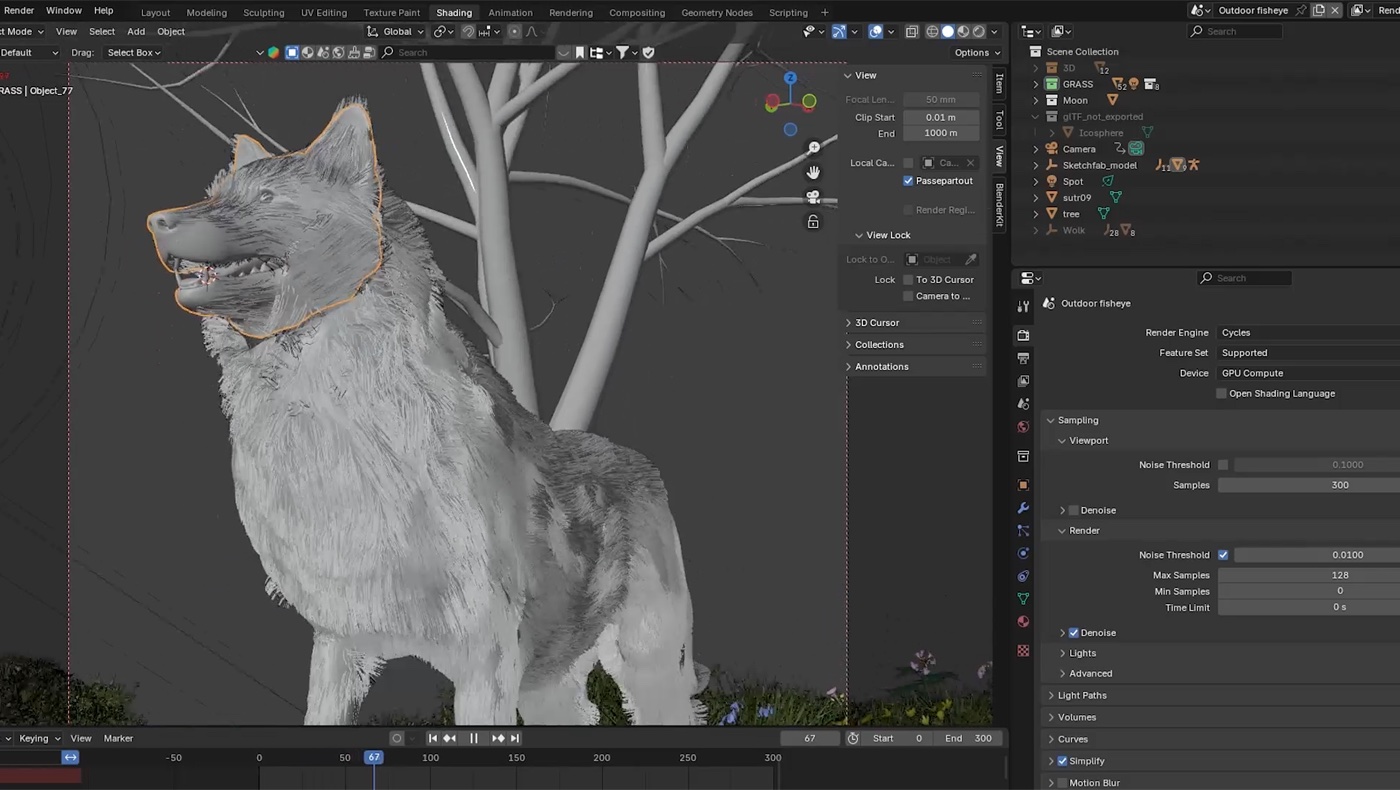Toggle the Simplify checkbox
Screen dimensions: 1400x790
click(x=1062, y=761)
